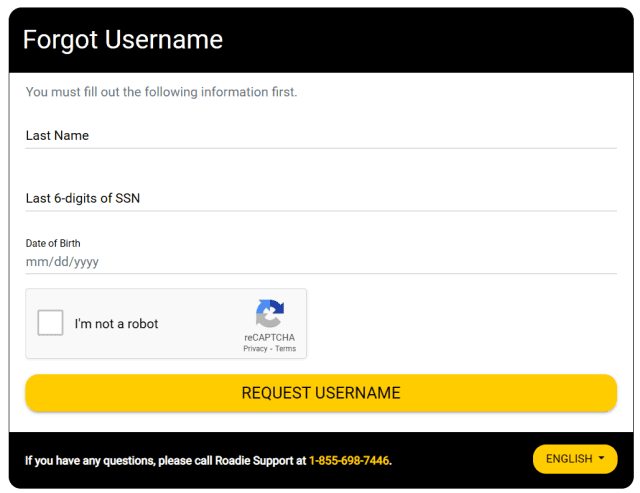Click the blank space right of the reCAPTCHA box

(461, 324)
